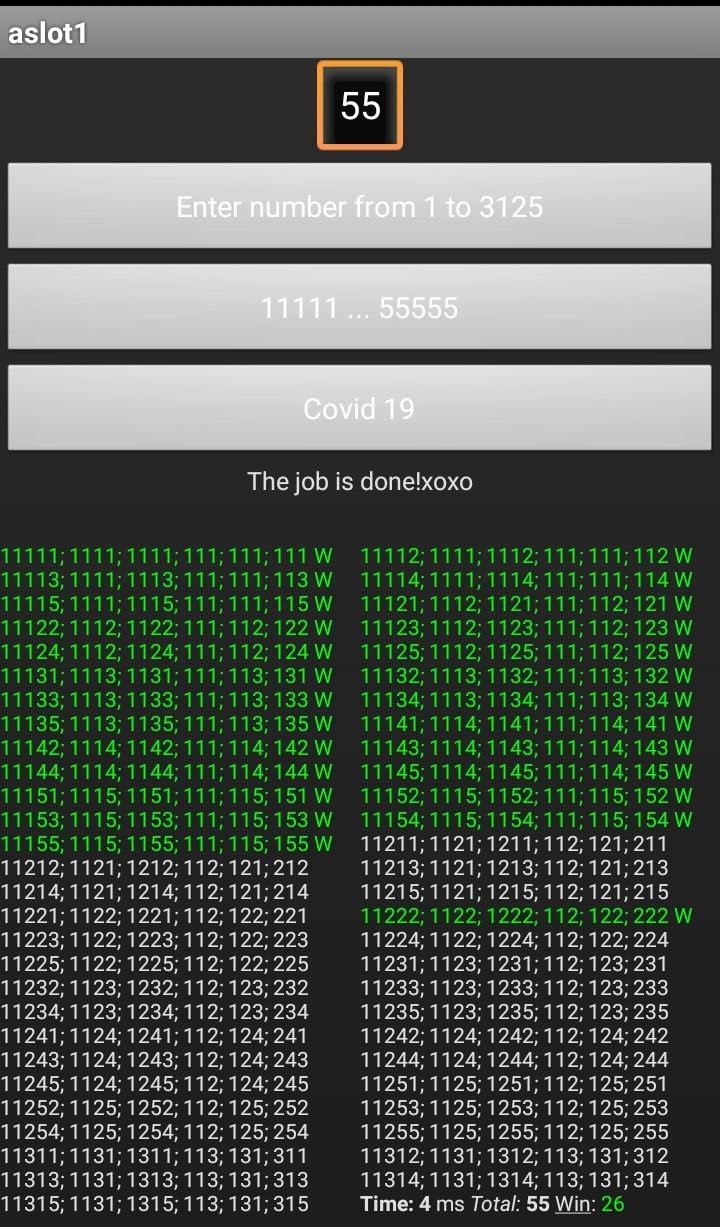
Task: Select the row starting with 11253
Action: click(514, 1107)
